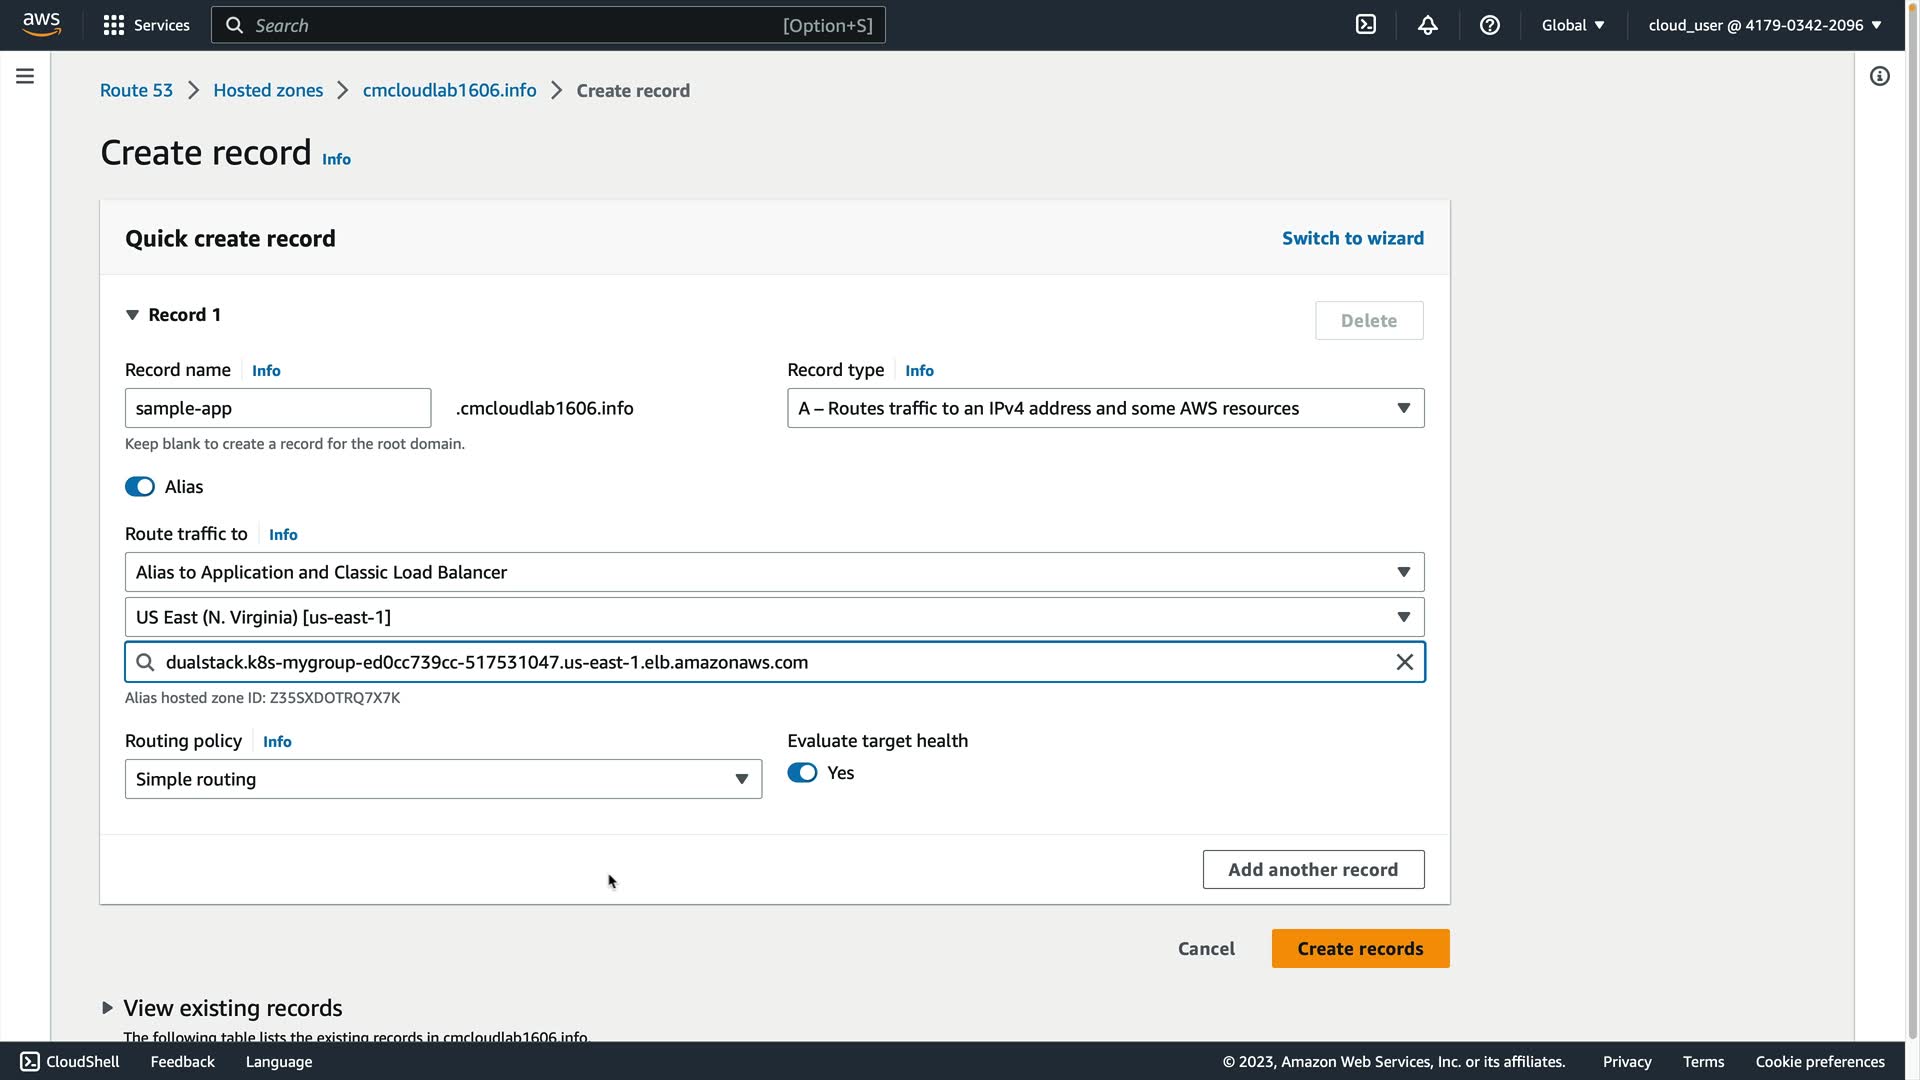Viewport: 1920px width, 1080px height.
Task: Open the help question mark icon
Action: pos(1490,25)
